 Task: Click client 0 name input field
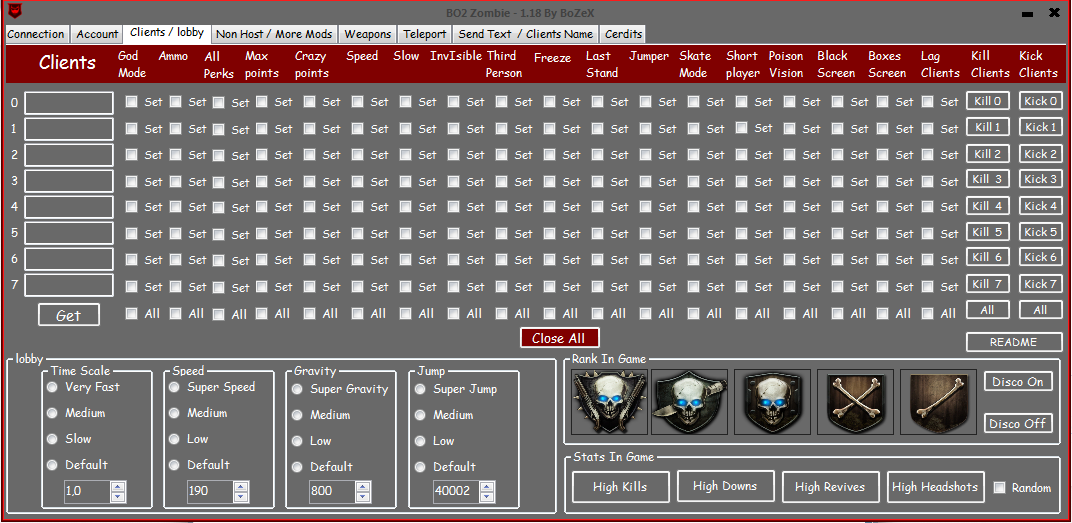[69, 103]
